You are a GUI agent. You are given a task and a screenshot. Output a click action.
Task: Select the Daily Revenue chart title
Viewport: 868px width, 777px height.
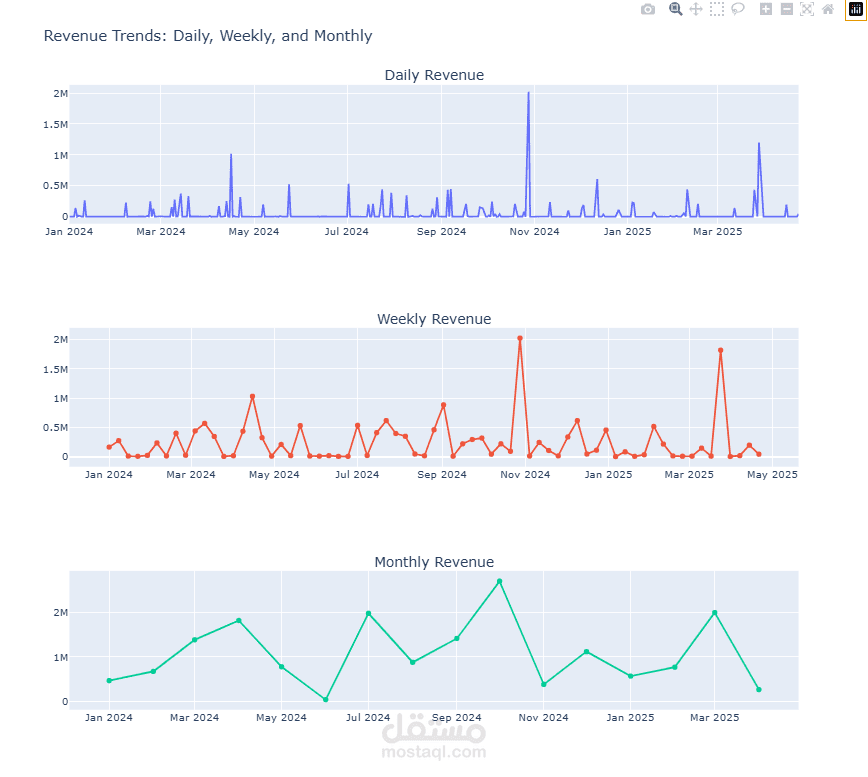434,74
